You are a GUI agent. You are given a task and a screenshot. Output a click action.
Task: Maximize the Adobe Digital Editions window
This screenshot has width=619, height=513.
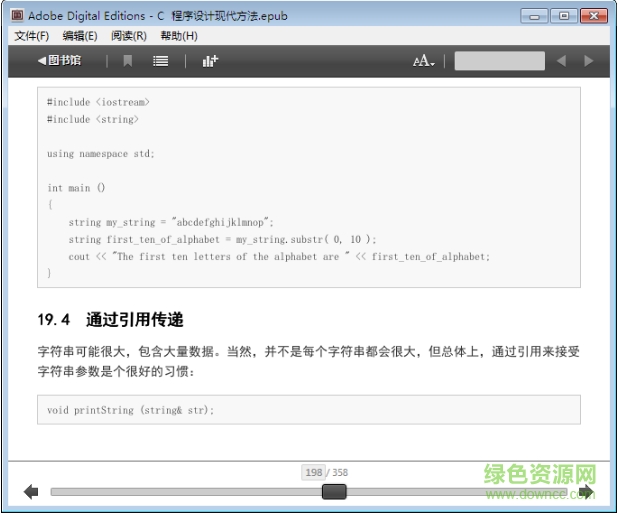[x=564, y=16]
